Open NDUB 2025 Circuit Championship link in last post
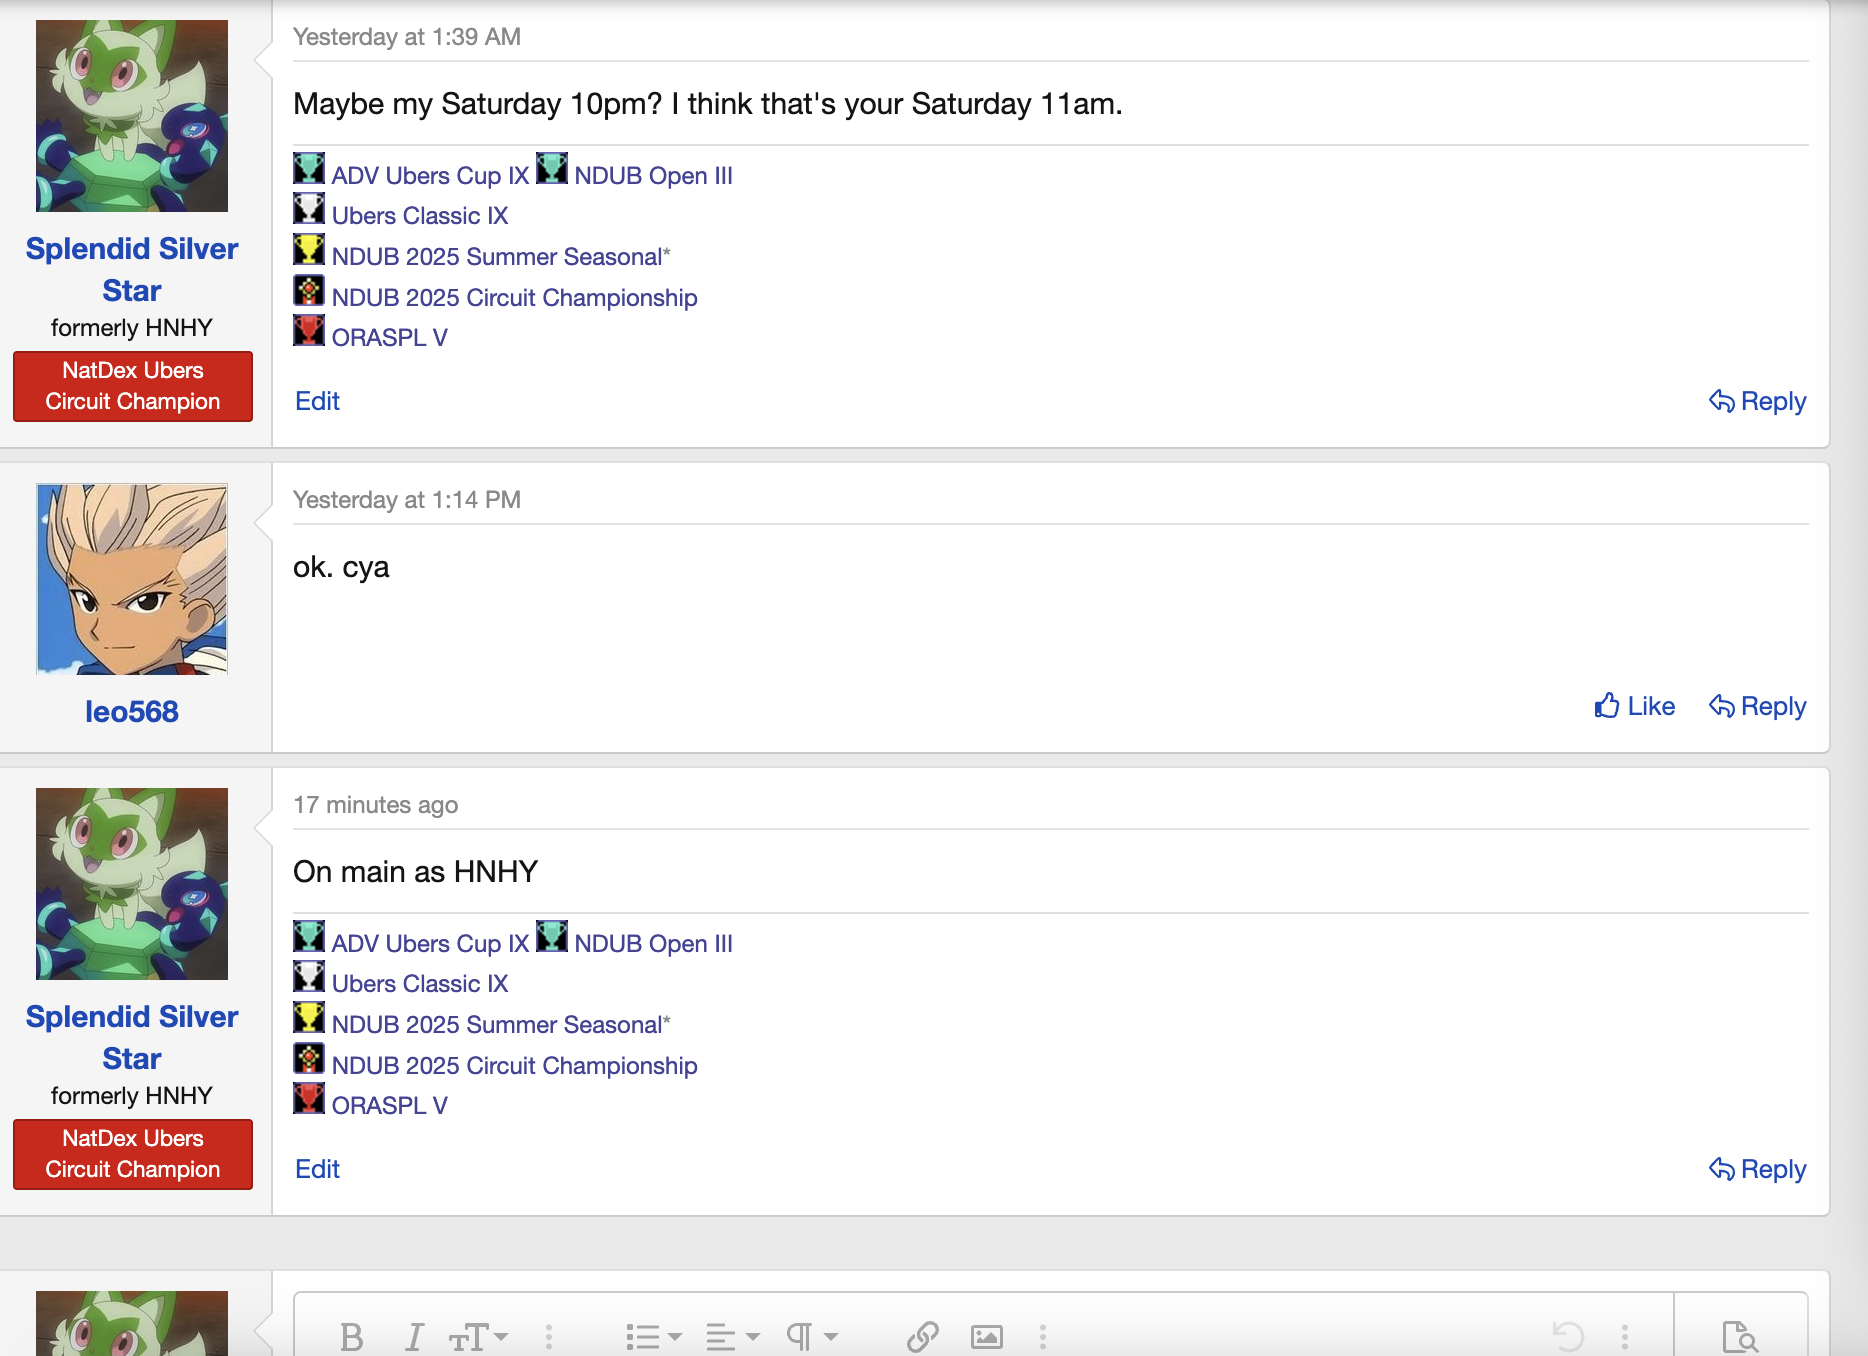The height and width of the screenshot is (1356, 1868). coord(514,1065)
